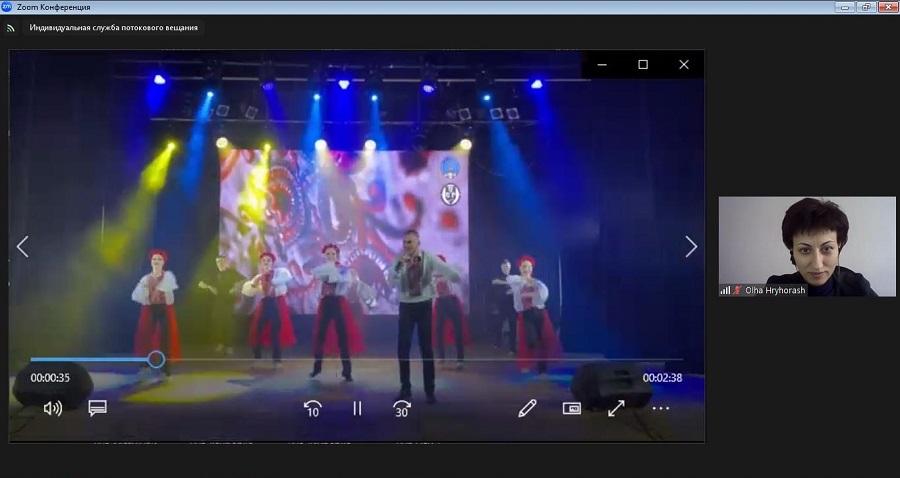This screenshot has height=478, width=900.
Task: Skip back 10 seconds
Action: 312,408
